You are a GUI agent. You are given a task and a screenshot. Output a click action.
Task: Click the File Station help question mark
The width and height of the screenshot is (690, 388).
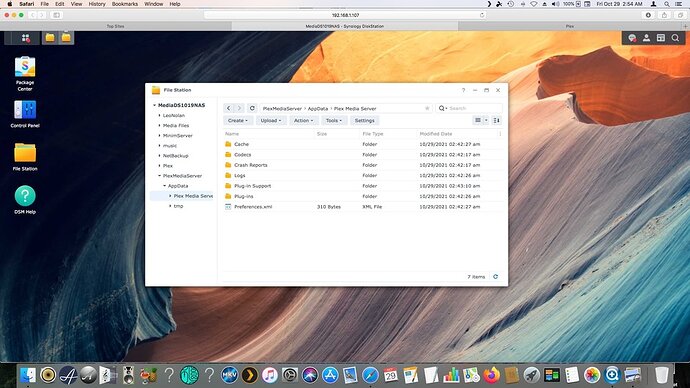pos(463,90)
